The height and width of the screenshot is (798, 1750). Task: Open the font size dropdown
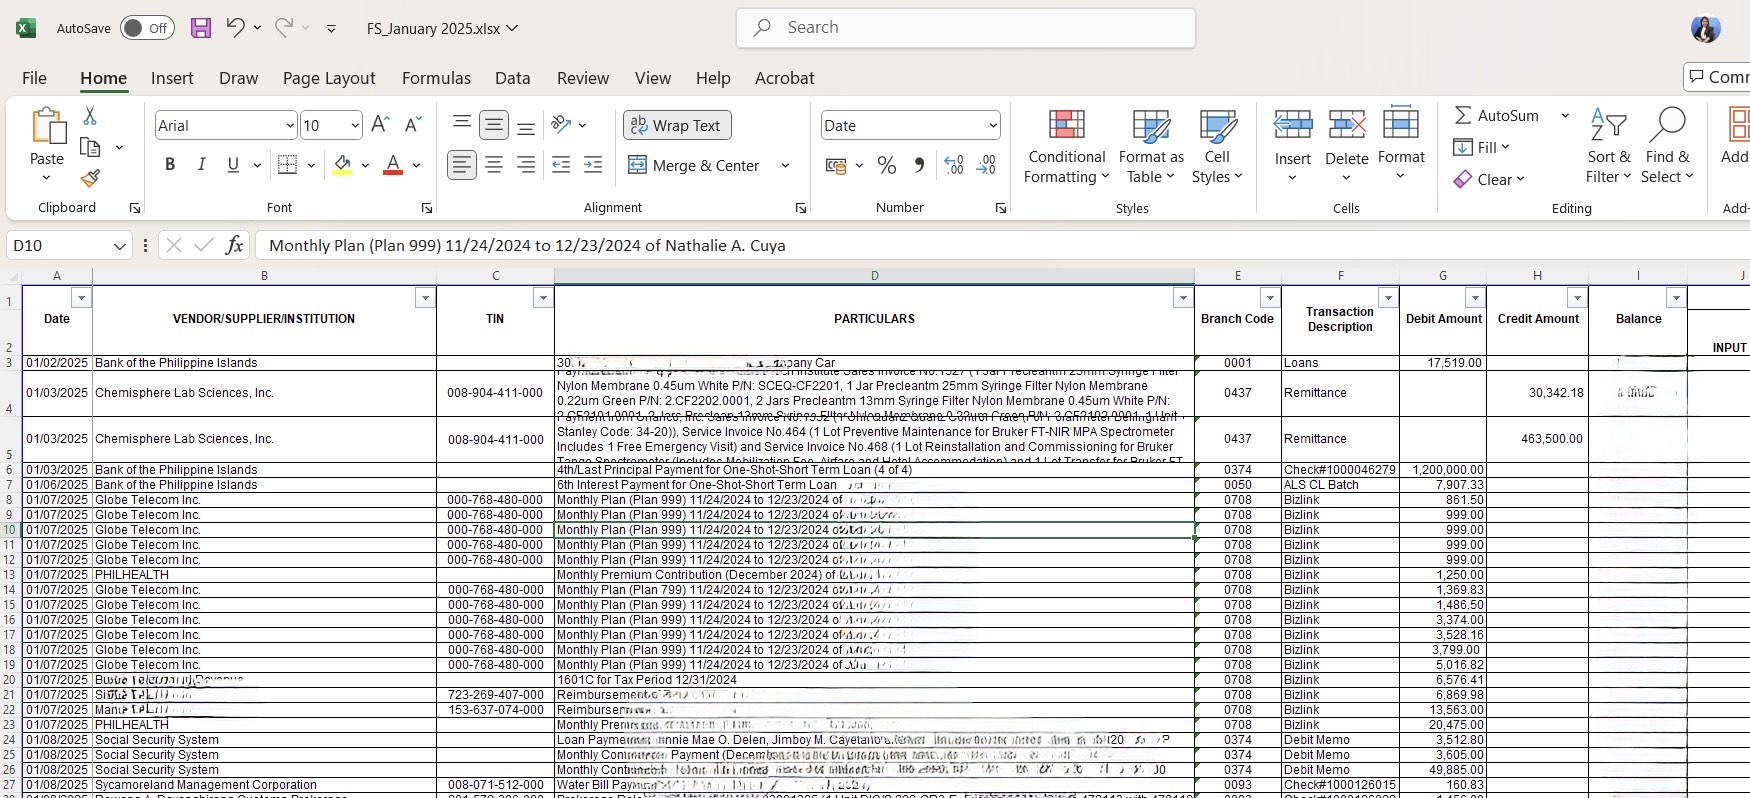click(355, 125)
